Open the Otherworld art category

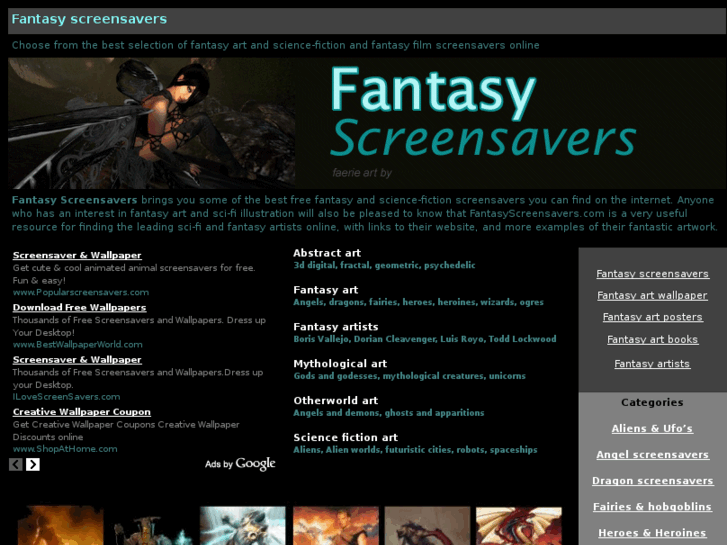click(x=335, y=401)
